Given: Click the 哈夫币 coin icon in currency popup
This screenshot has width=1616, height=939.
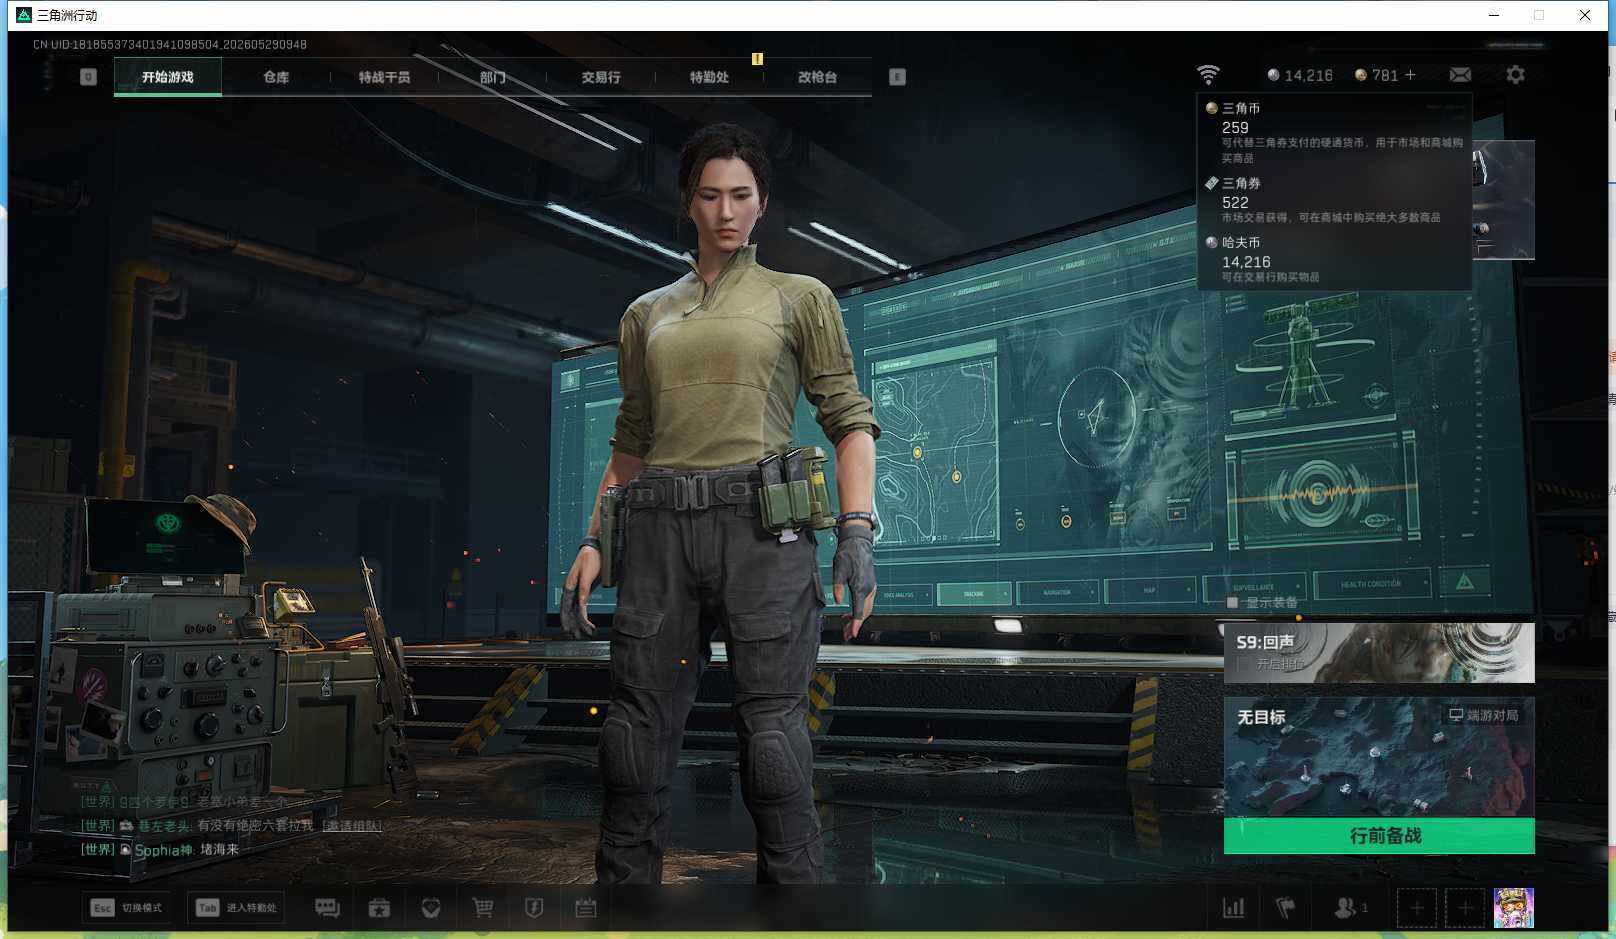Looking at the screenshot, I should [1211, 242].
